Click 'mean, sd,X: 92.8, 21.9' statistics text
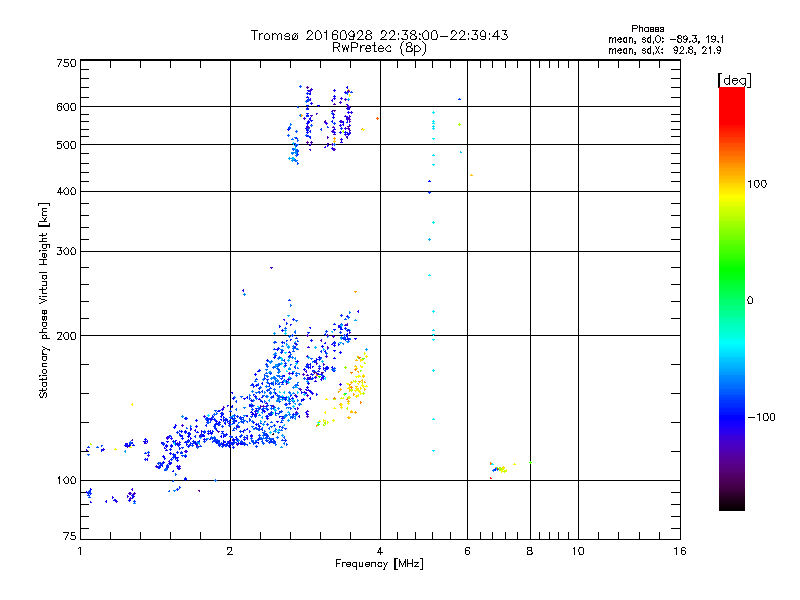The width and height of the screenshot is (800, 600). tap(664, 50)
